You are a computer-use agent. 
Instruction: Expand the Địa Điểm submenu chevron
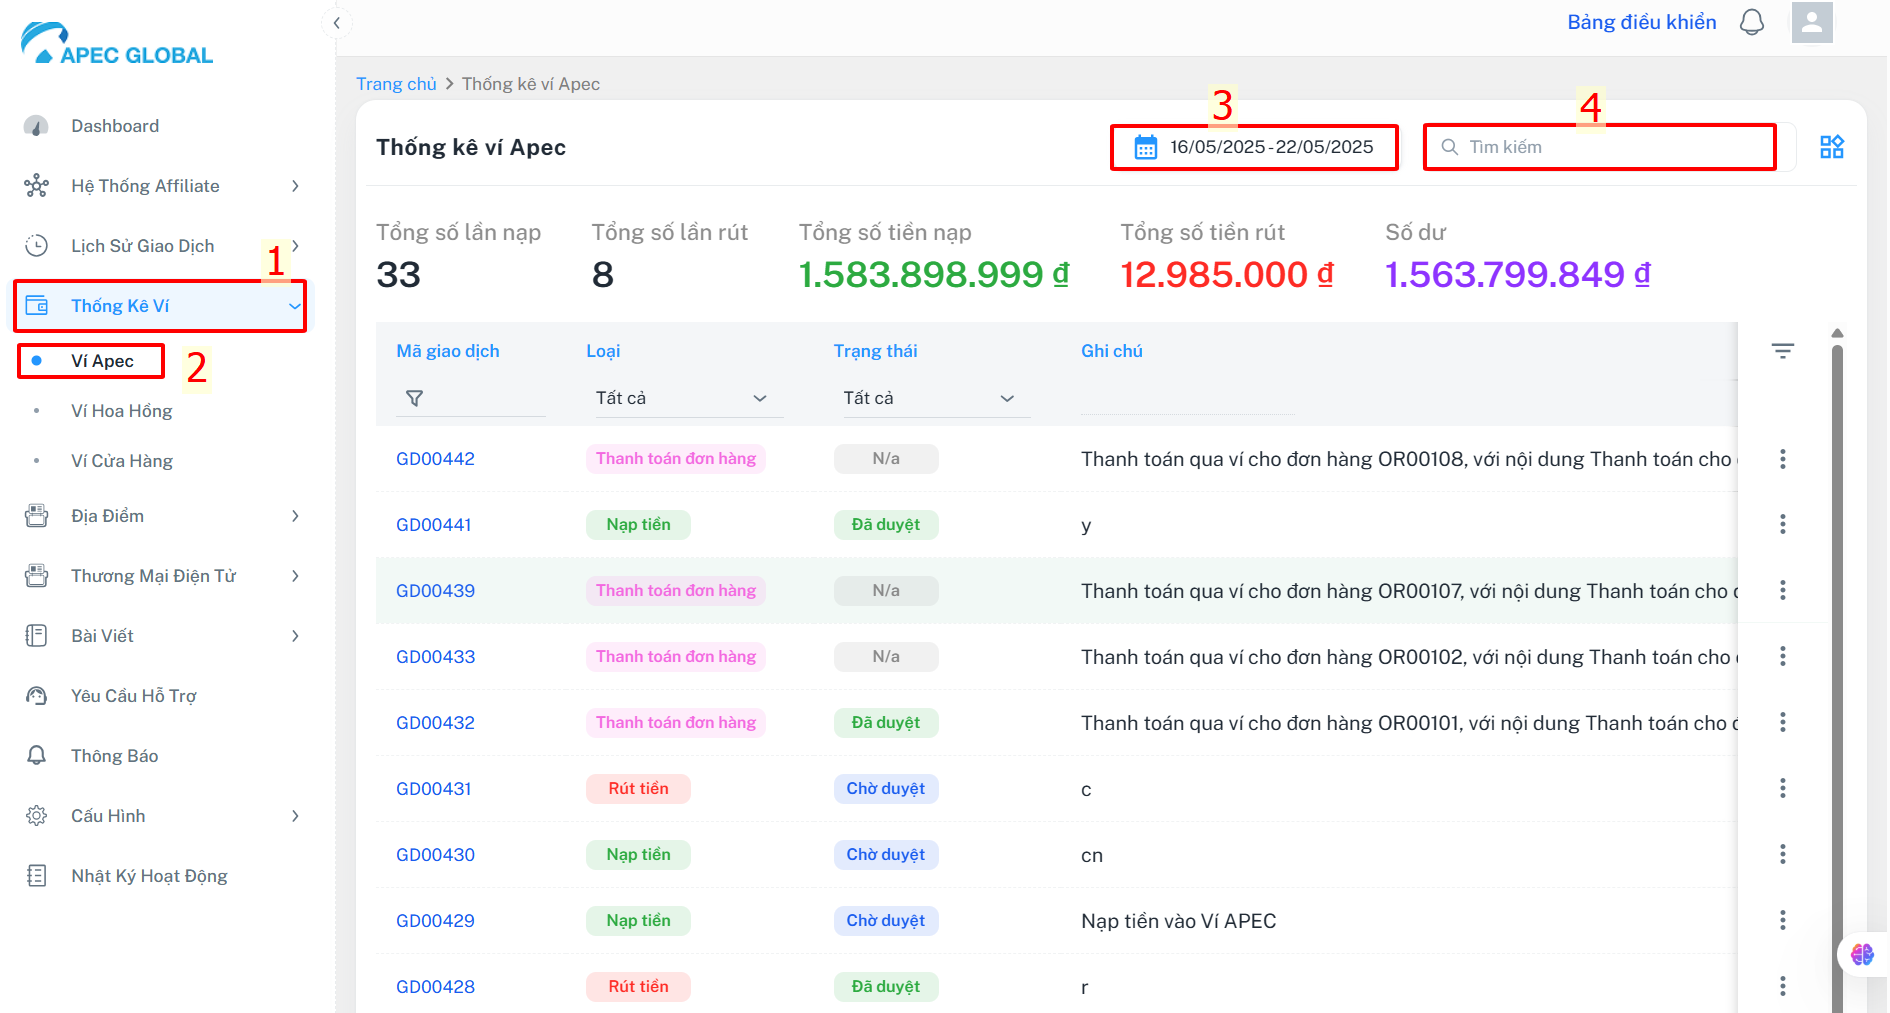pos(295,516)
